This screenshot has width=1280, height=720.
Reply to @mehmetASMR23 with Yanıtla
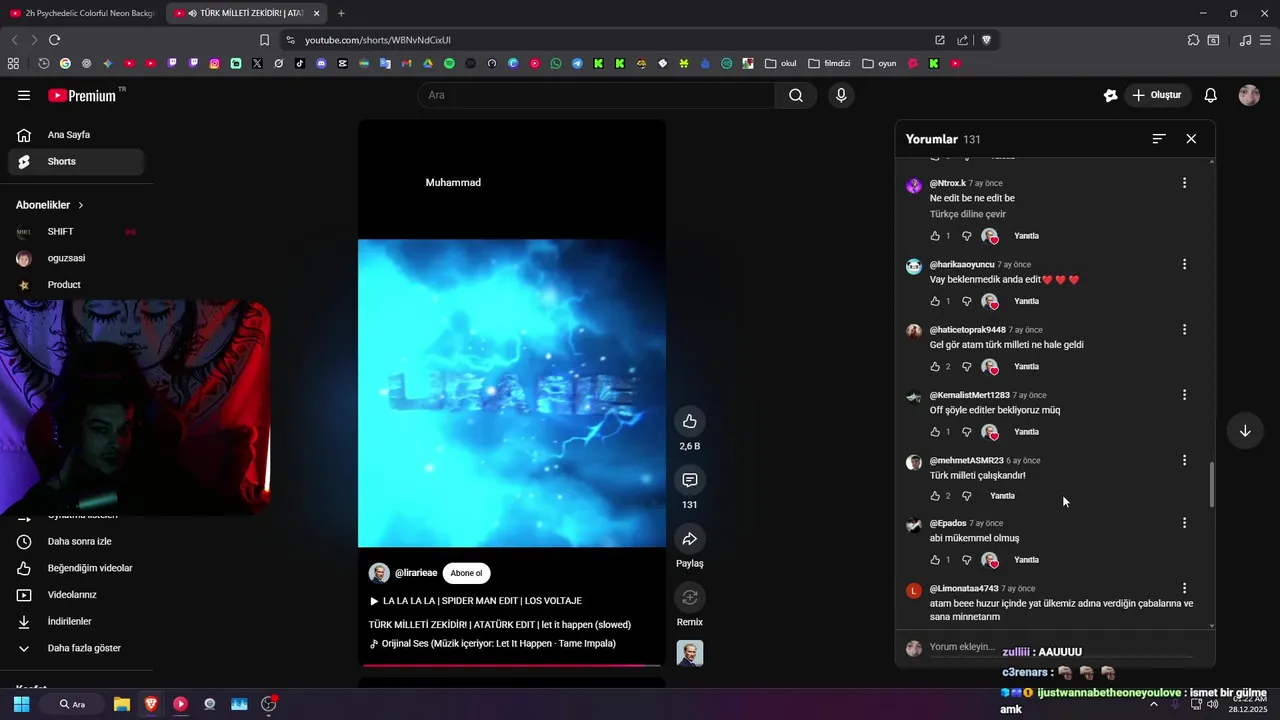[x=1002, y=496]
